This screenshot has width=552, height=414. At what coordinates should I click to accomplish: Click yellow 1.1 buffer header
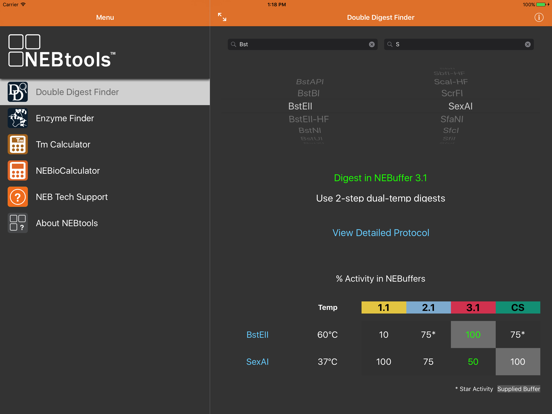(x=384, y=307)
